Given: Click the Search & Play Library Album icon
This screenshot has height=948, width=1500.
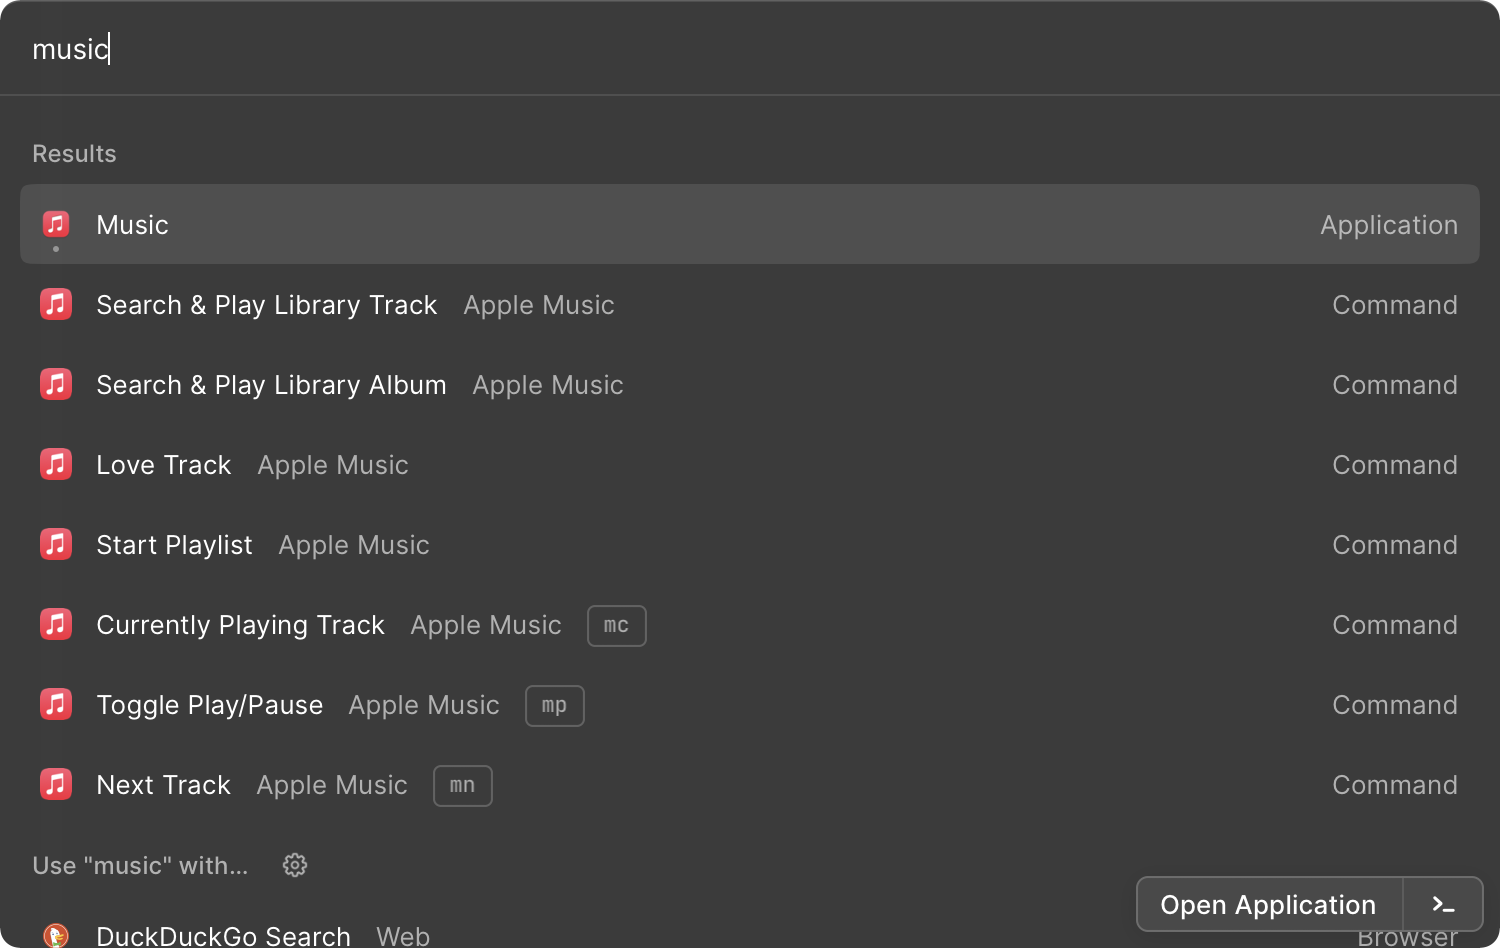Looking at the screenshot, I should point(56,384).
